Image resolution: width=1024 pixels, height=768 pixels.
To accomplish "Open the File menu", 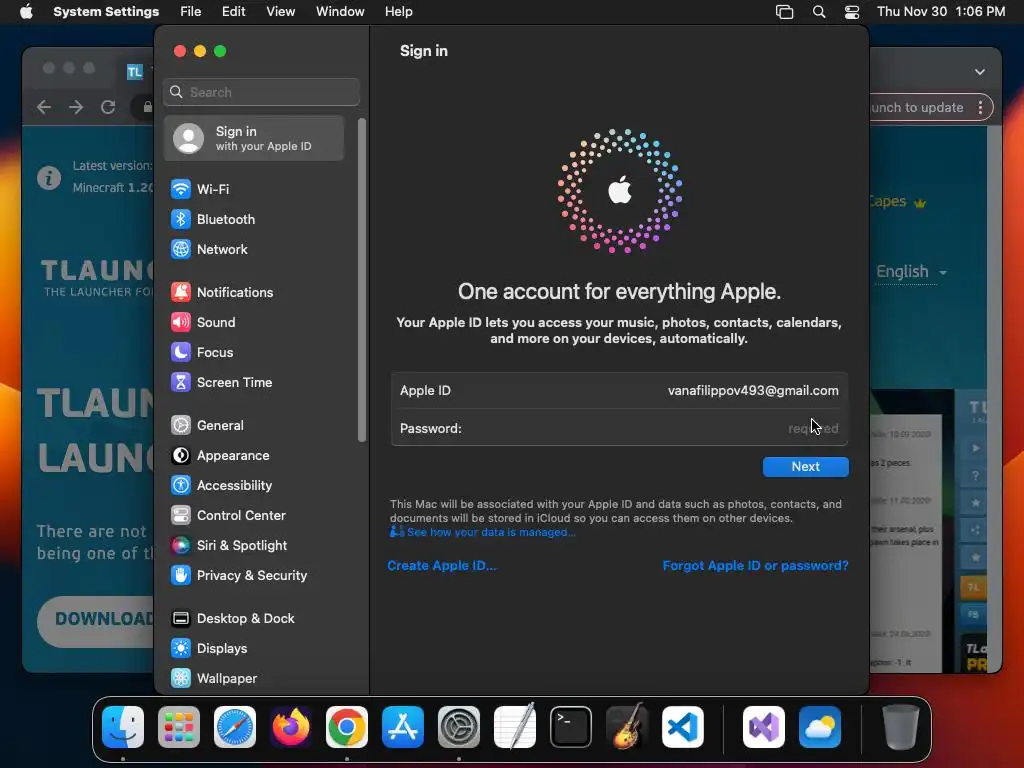I will (191, 12).
